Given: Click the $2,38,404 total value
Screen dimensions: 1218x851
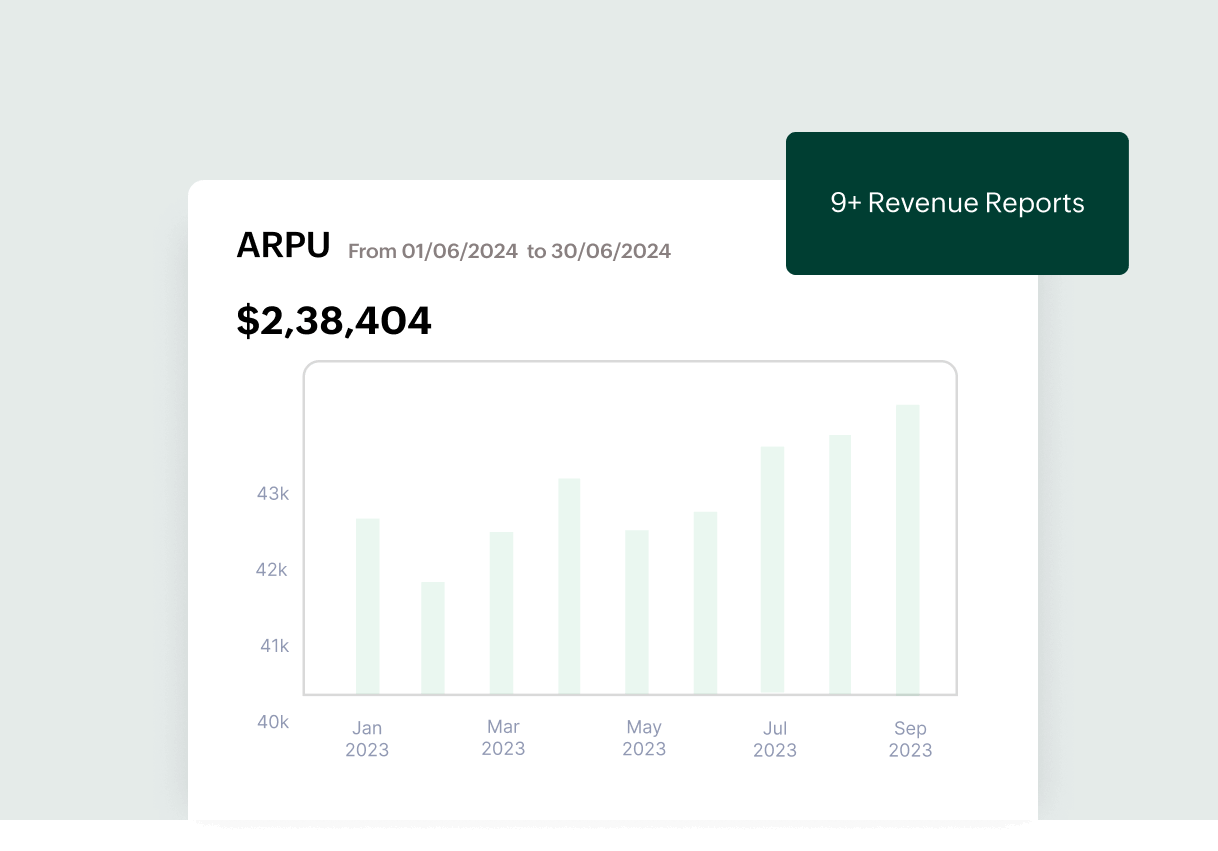Looking at the screenshot, I should (x=333, y=320).
